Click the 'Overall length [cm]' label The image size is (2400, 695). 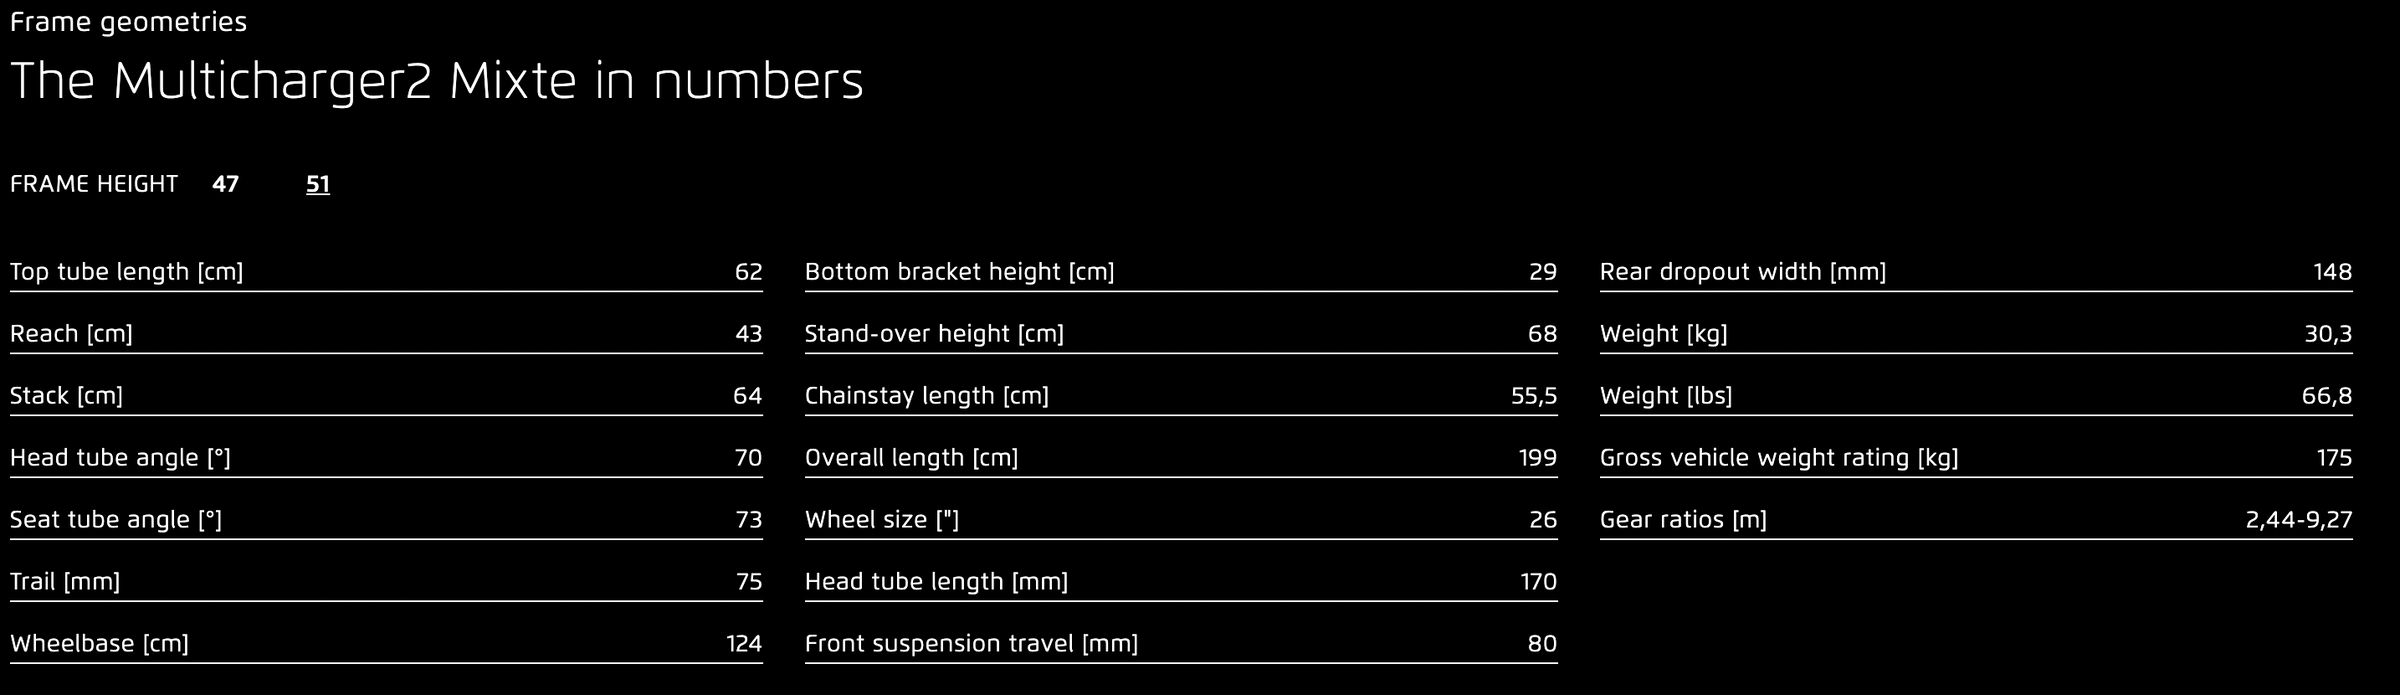pos(911,458)
